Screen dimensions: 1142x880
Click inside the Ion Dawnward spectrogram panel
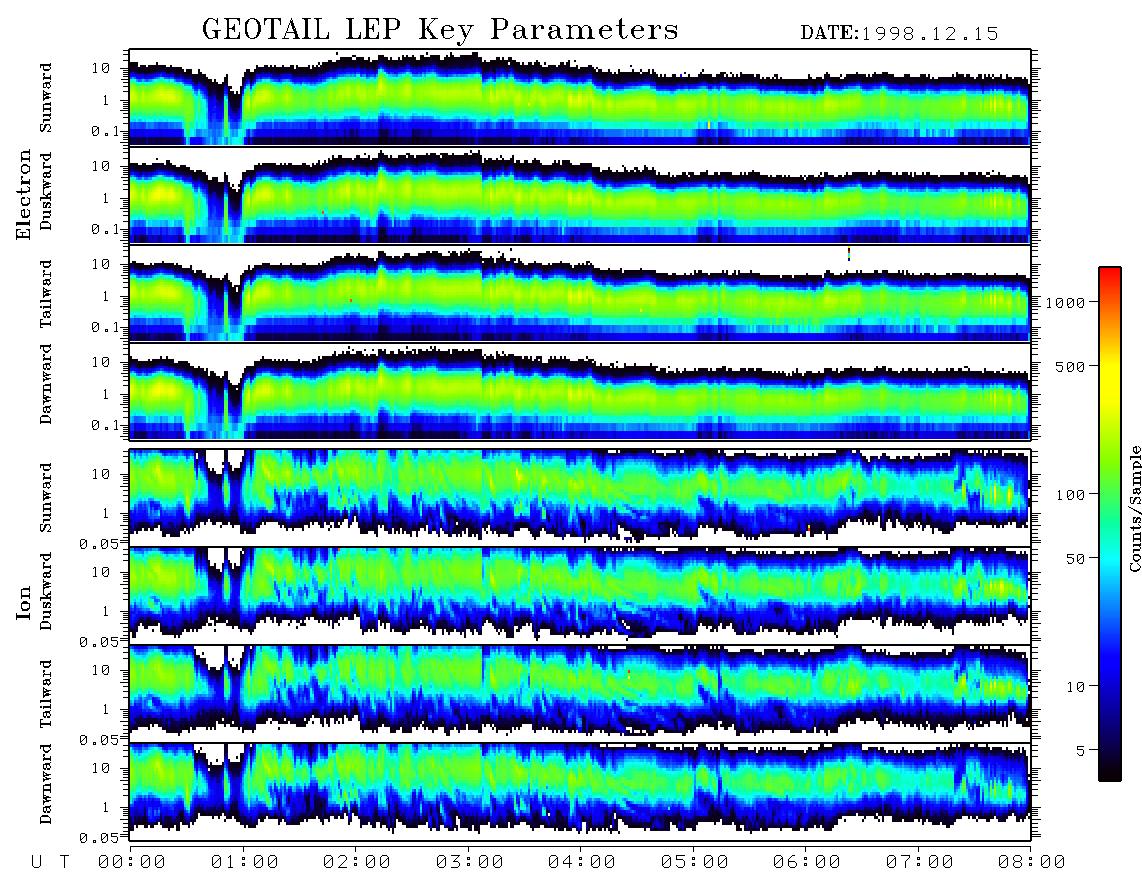click(580, 791)
